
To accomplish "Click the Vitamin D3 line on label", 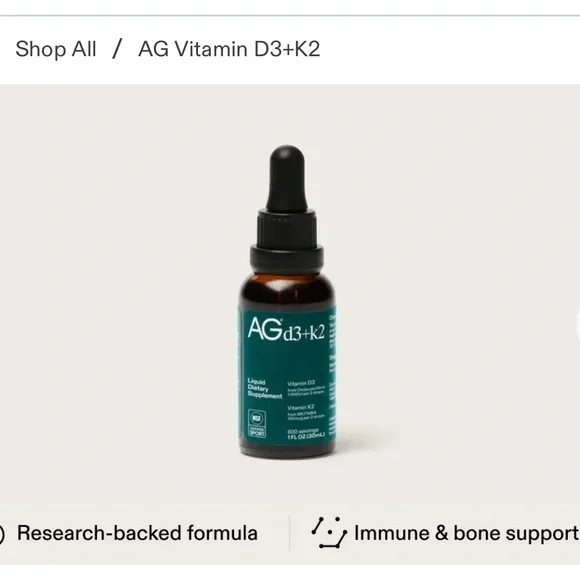I will pos(301,383).
